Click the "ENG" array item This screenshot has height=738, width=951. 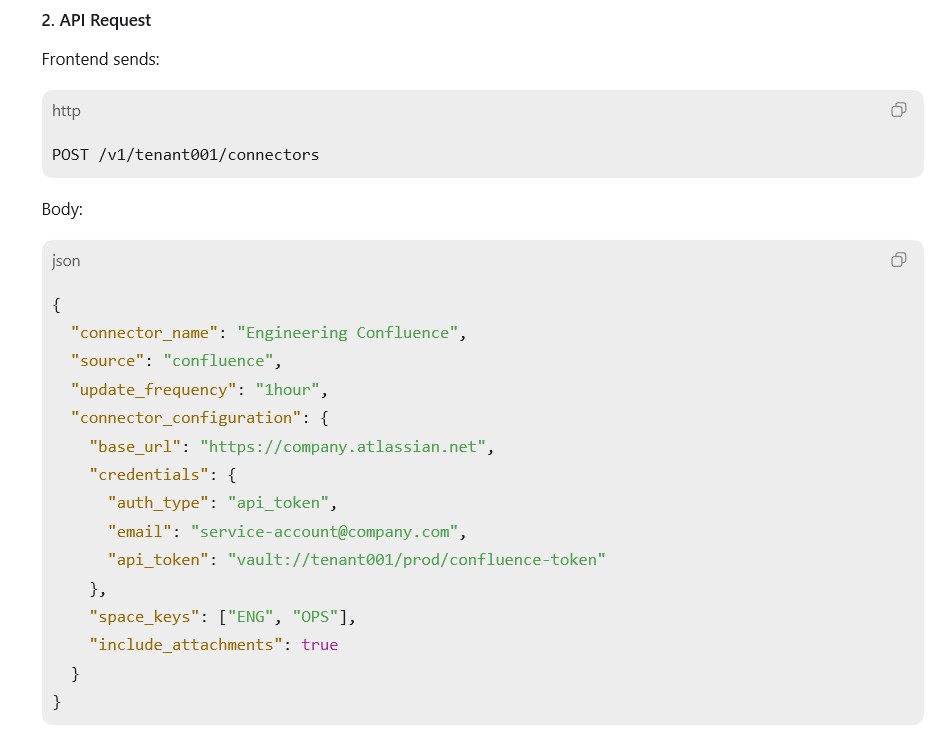250,617
